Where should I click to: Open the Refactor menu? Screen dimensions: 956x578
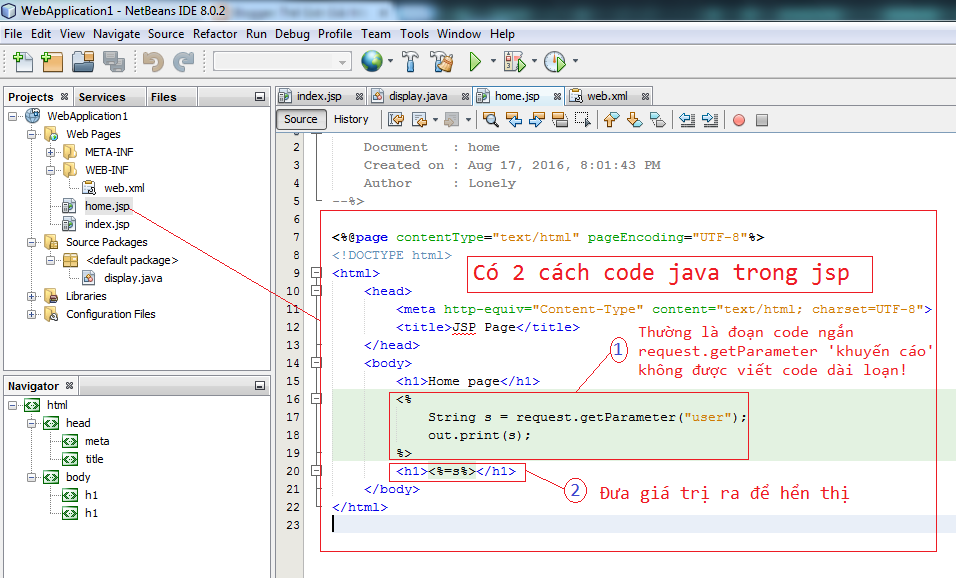click(x=214, y=33)
